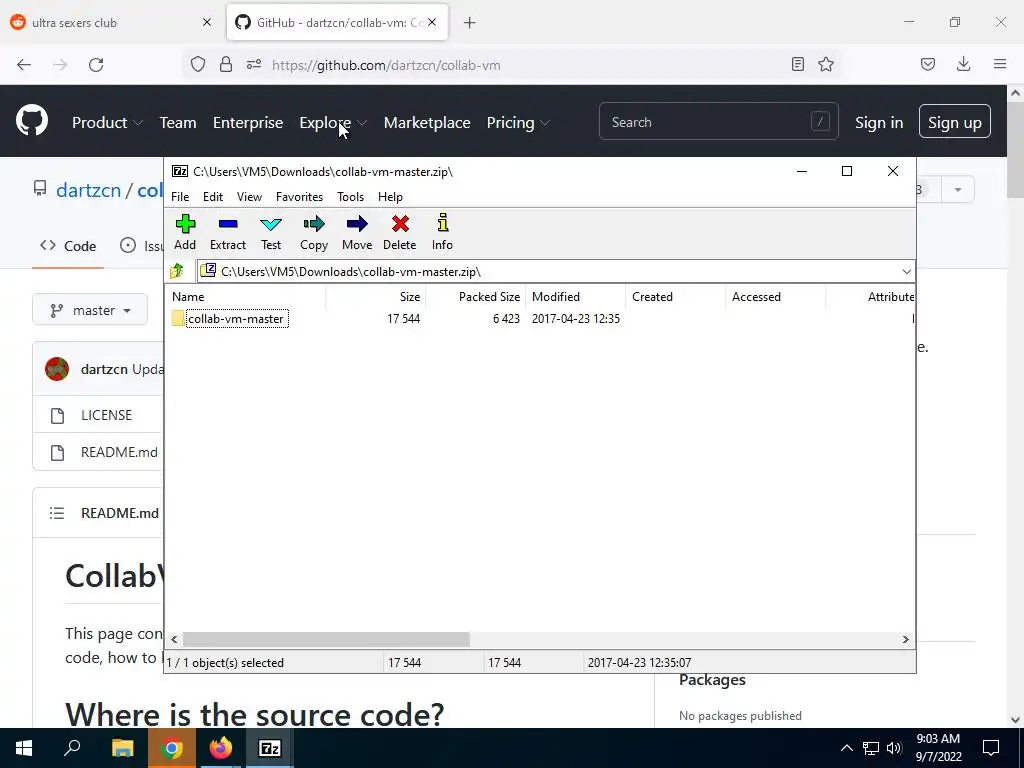Switch to the ultra sexers club tab

coord(111,23)
